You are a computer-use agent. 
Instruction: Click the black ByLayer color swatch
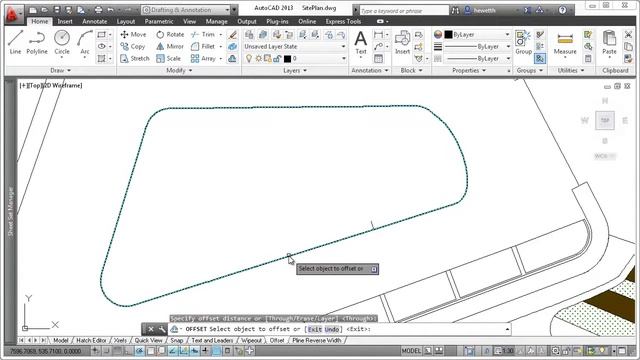448,35
